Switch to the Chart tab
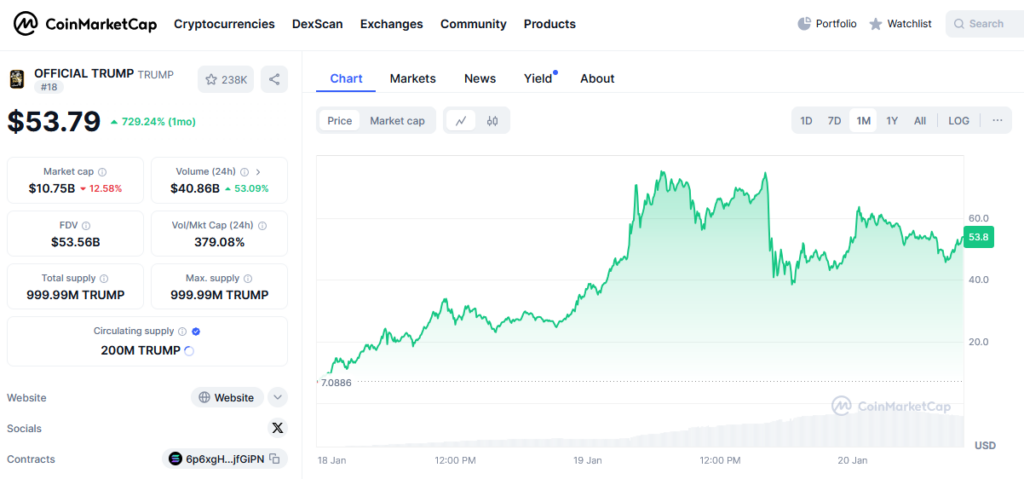The width and height of the screenshot is (1024, 479). click(346, 78)
